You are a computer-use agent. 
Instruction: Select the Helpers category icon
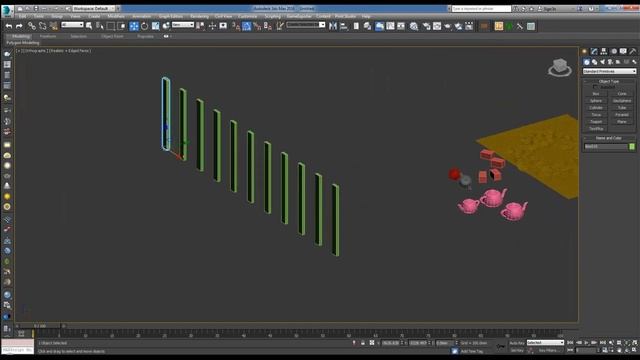618,62
